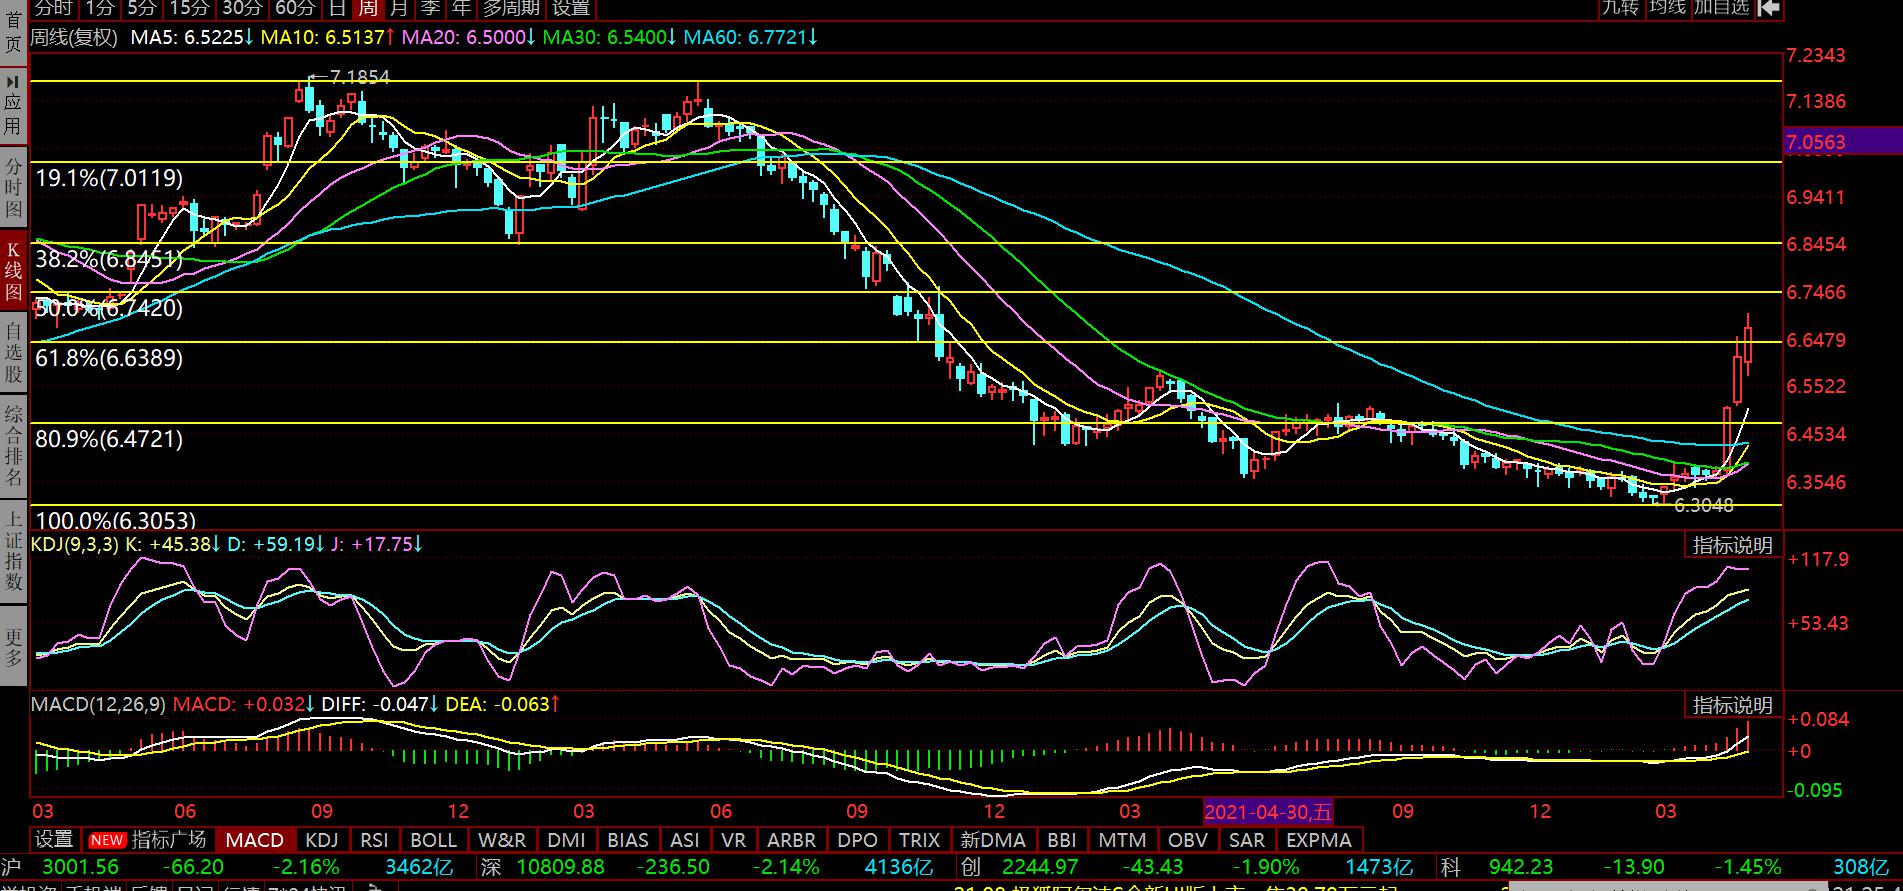1903x891 pixels.
Task: Open 指标广场 with the NEW badge
Action: 147,840
